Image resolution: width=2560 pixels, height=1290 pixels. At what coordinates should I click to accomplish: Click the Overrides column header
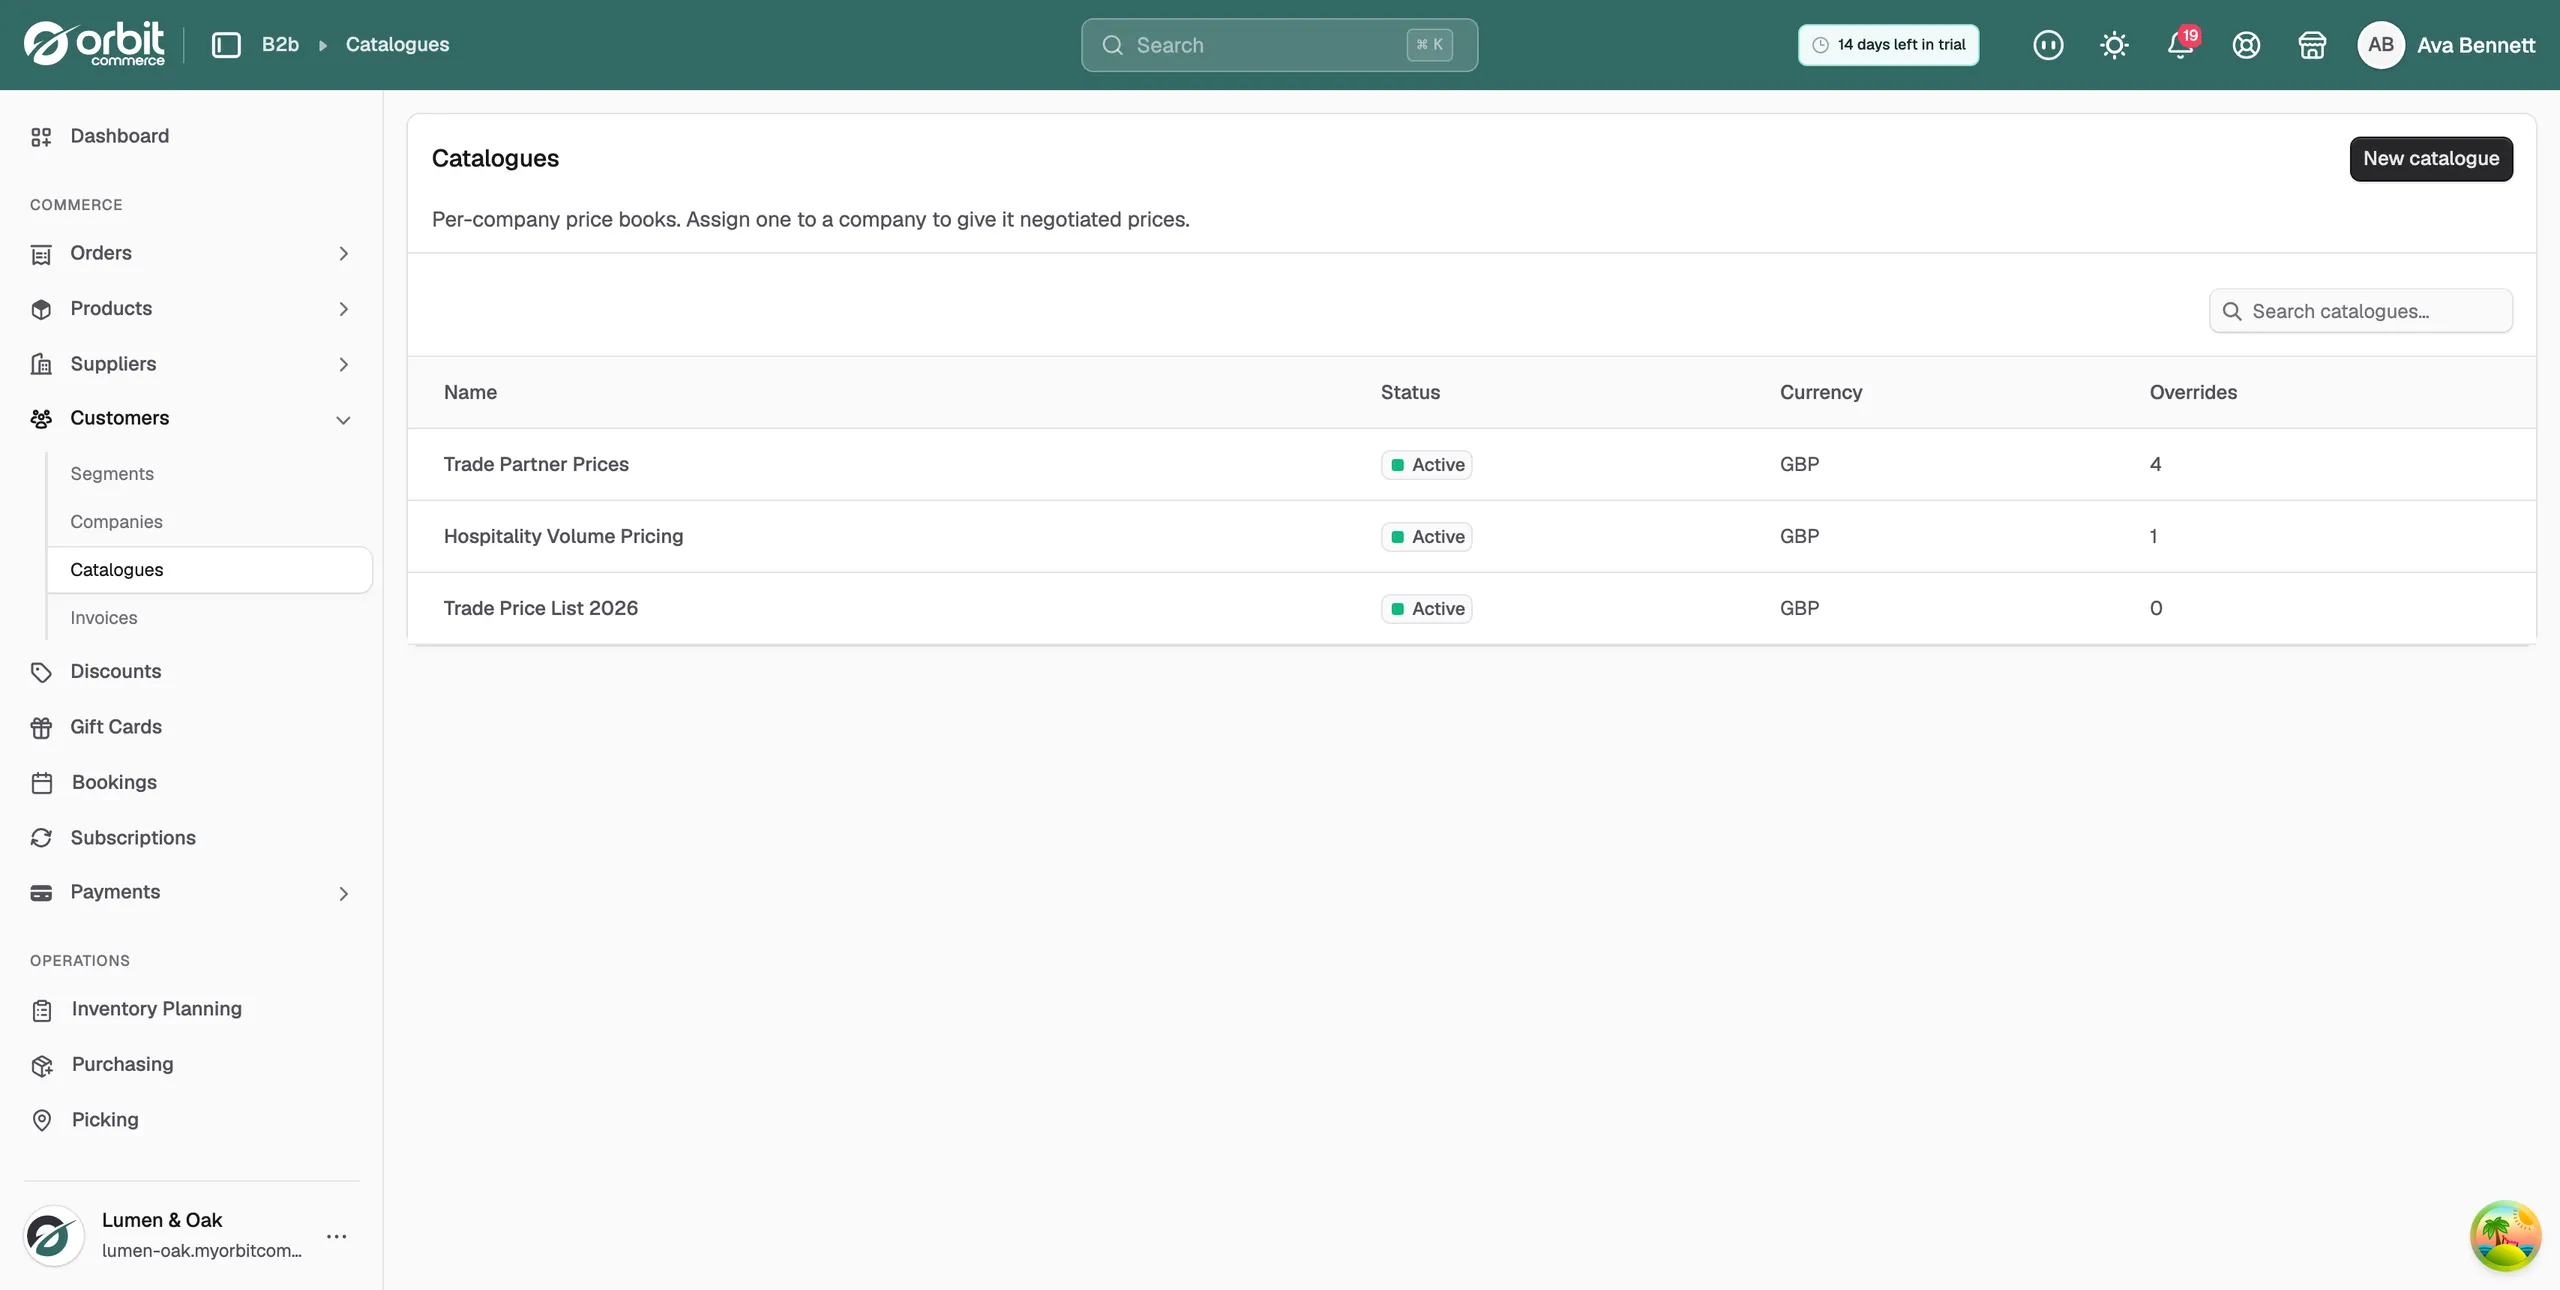point(2193,392)
